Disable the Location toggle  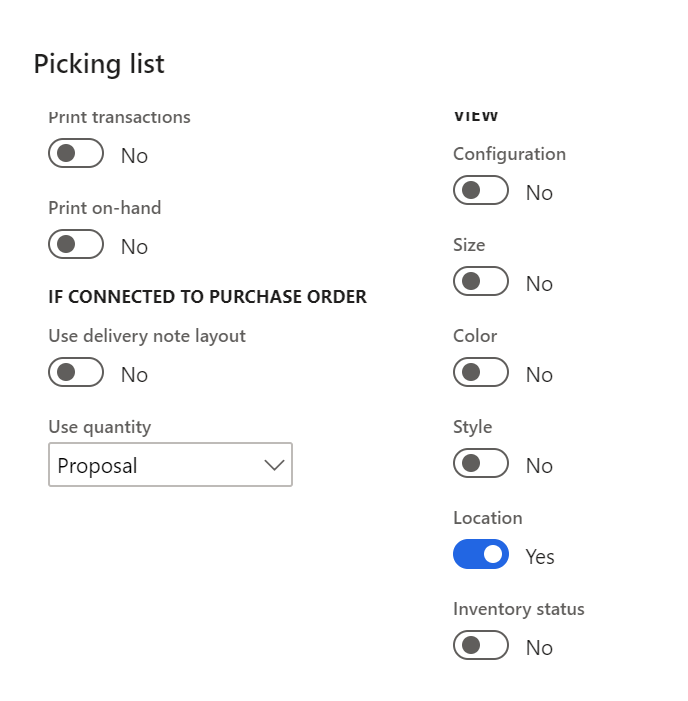[481, 555]
